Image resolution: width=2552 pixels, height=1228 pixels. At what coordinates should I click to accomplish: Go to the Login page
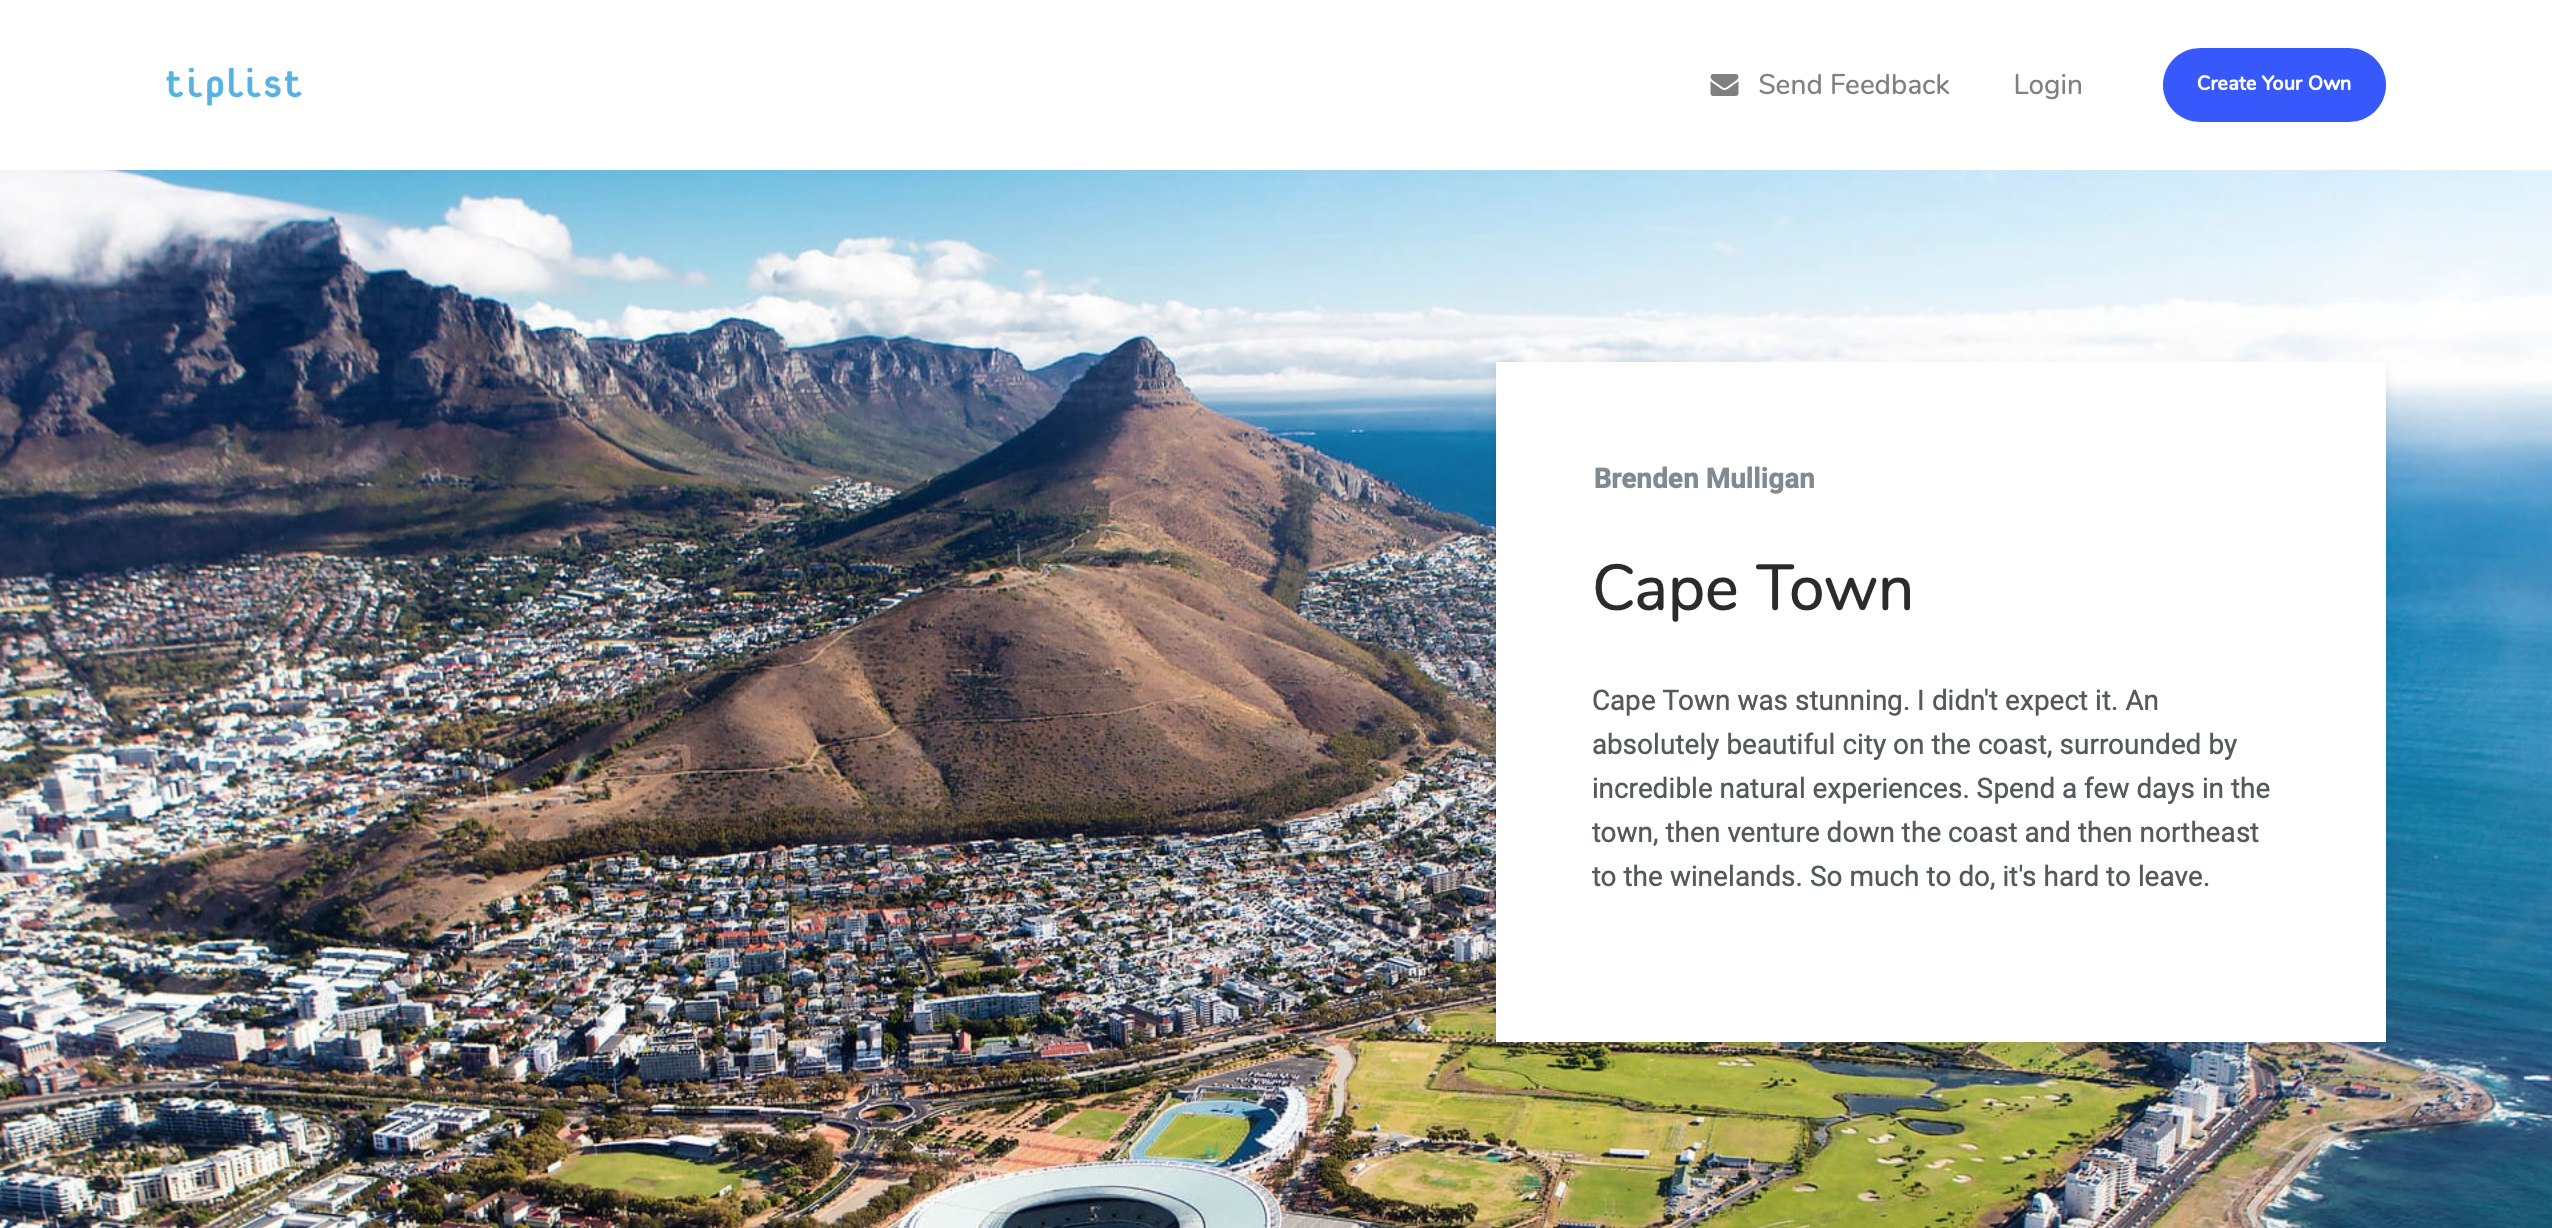coord(2047,85)
